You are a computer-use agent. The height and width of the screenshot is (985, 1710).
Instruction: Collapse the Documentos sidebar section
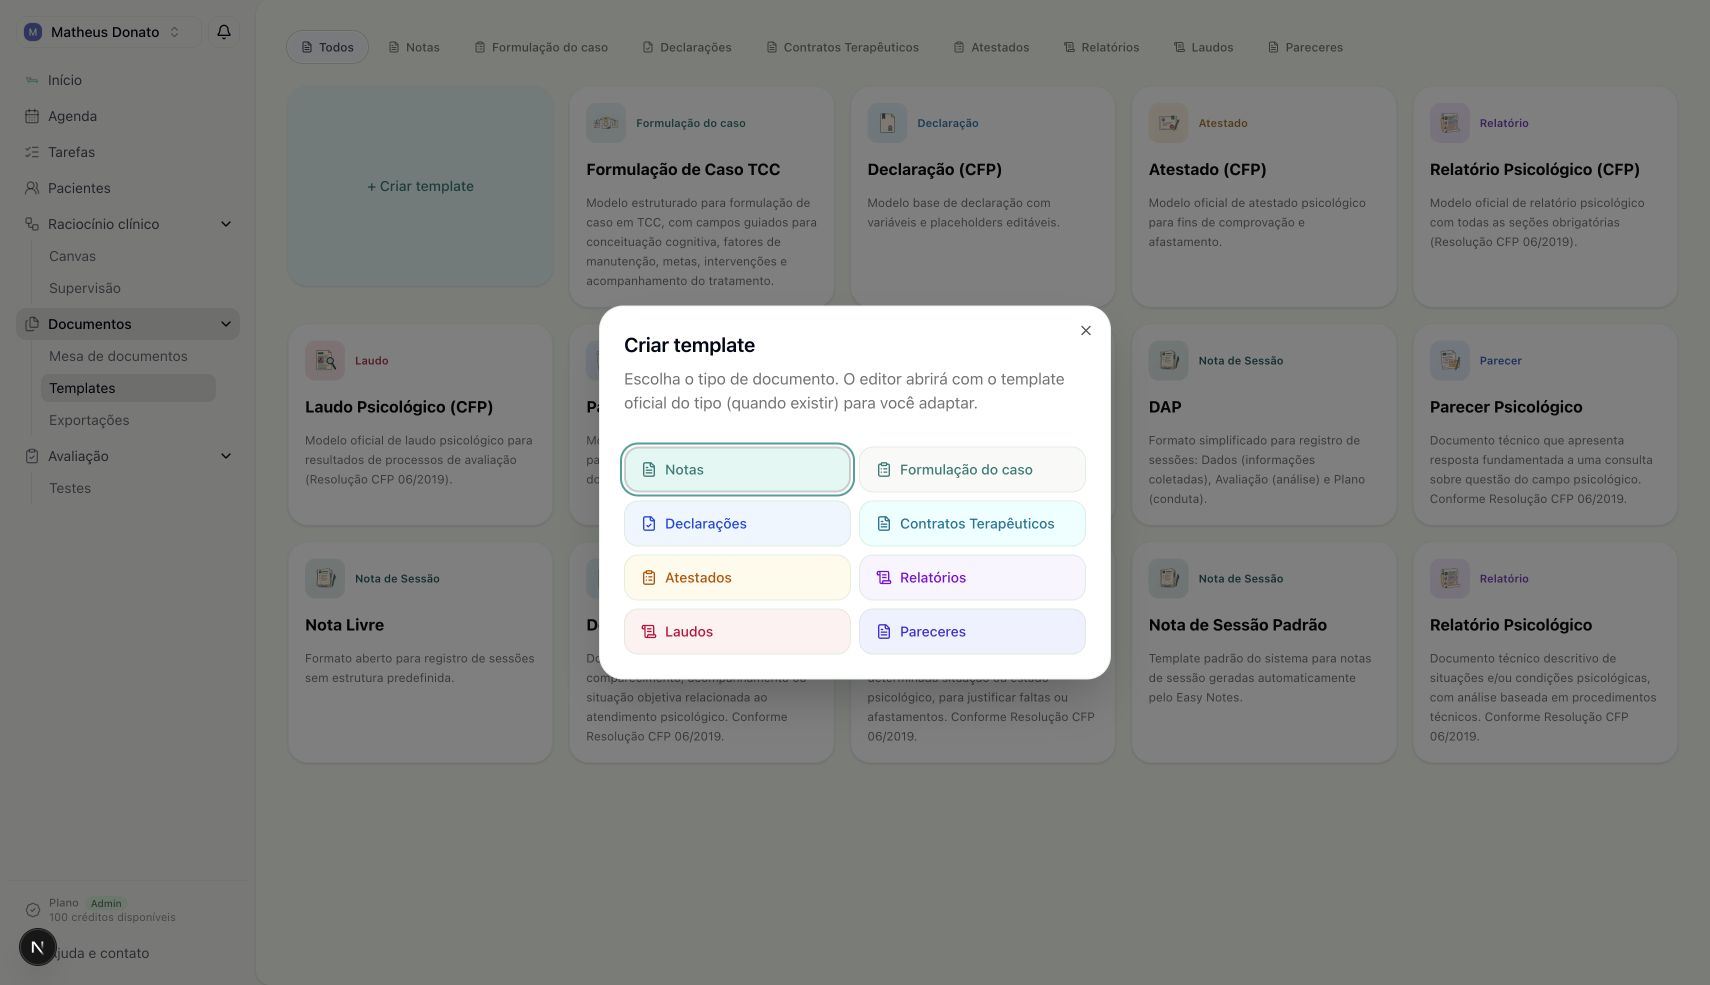click(x=226, y=324)
